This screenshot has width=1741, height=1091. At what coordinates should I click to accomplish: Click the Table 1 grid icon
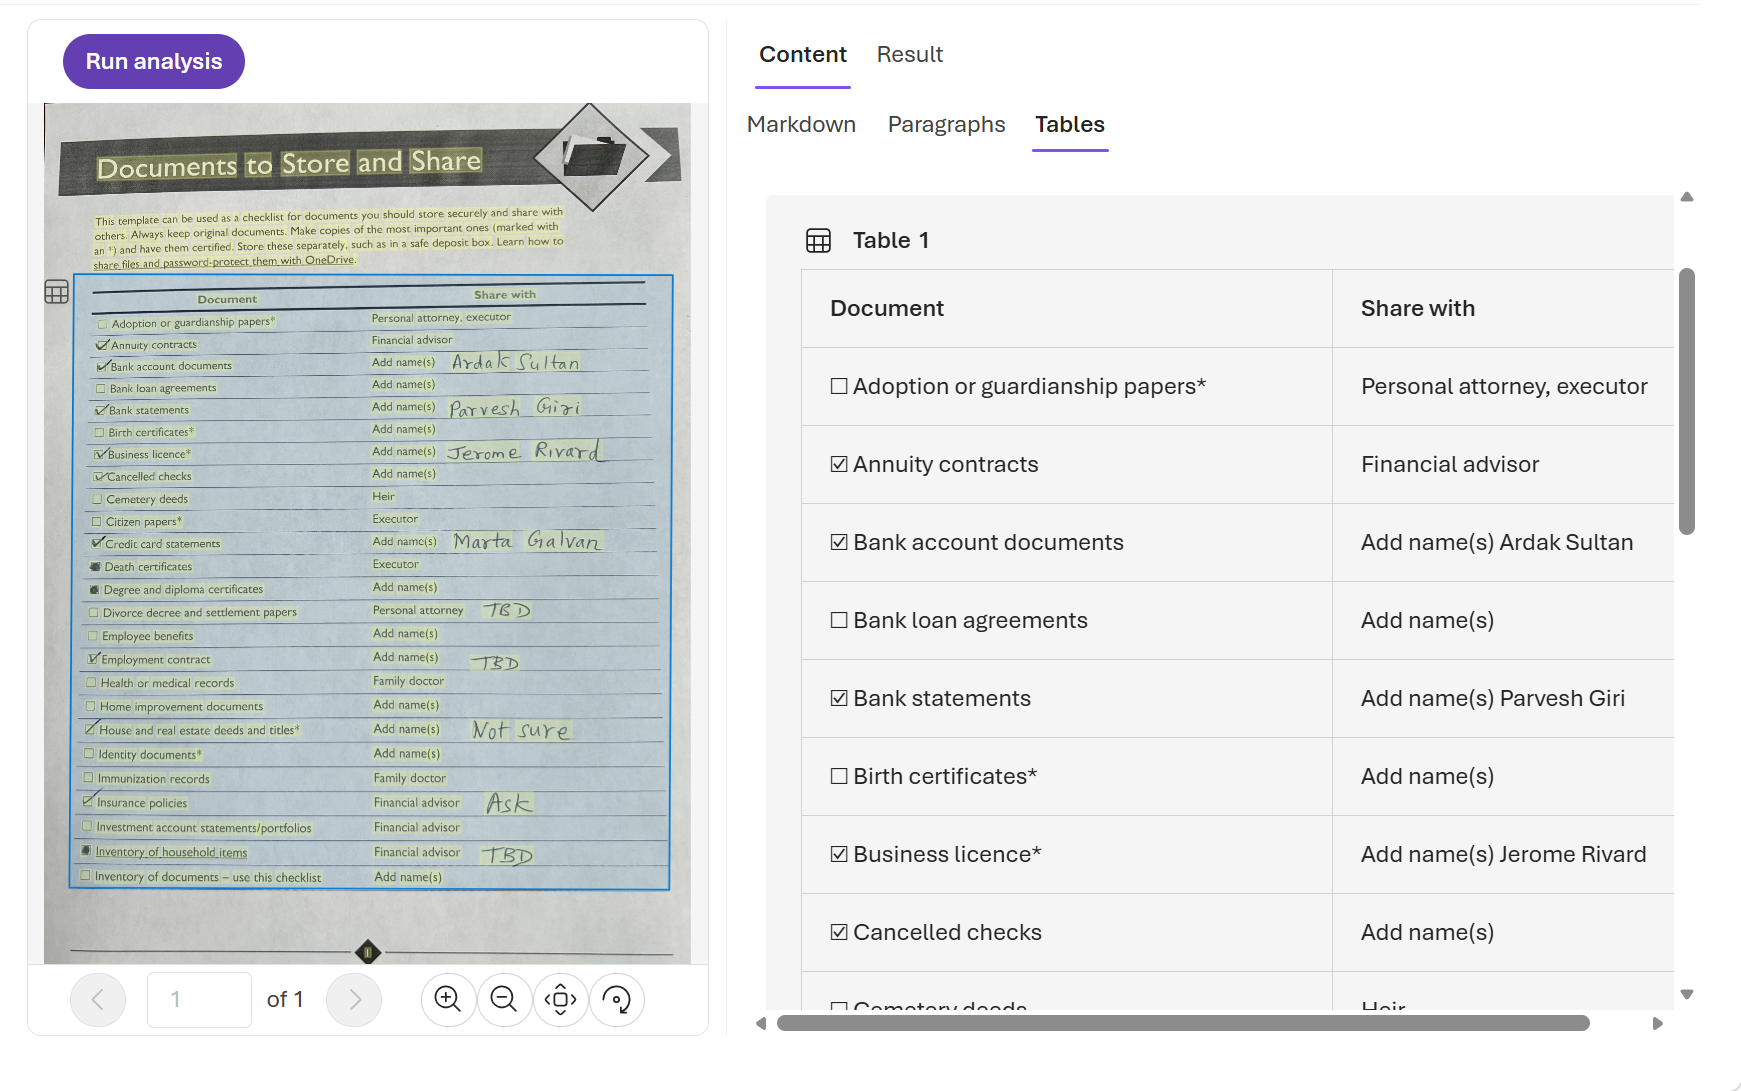[818, 241]
